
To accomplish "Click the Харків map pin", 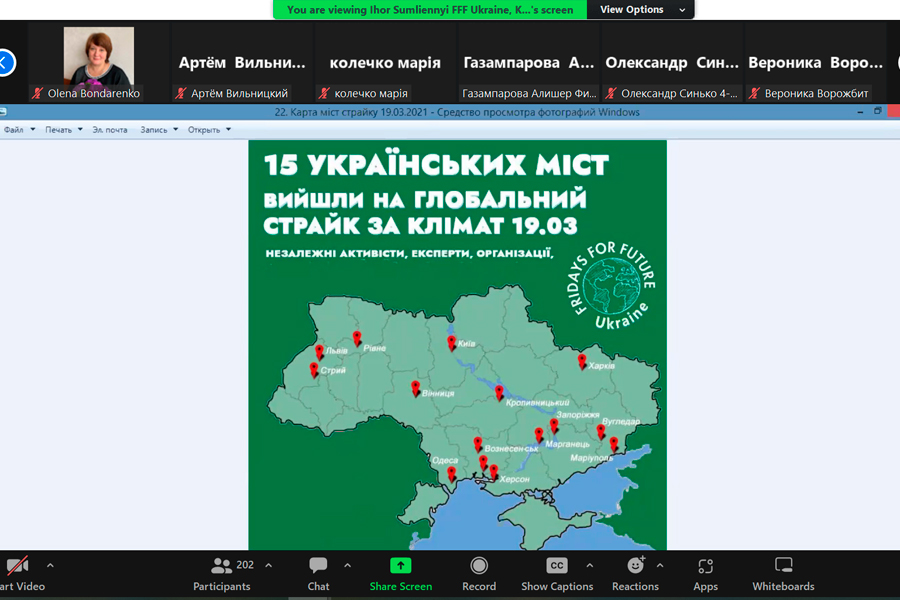I will coord(582,362).
